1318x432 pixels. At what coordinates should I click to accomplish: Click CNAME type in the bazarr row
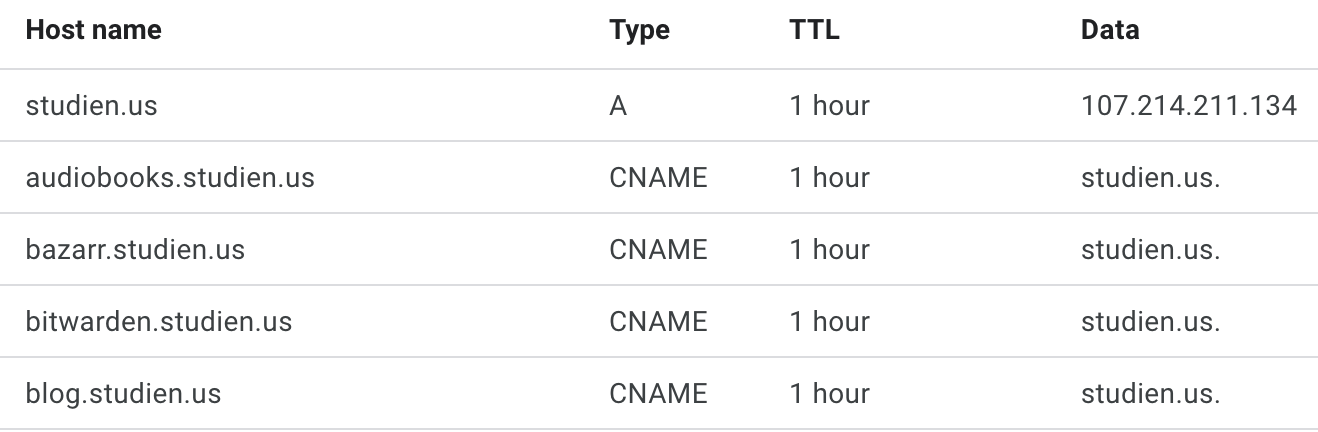click(658, 249)
